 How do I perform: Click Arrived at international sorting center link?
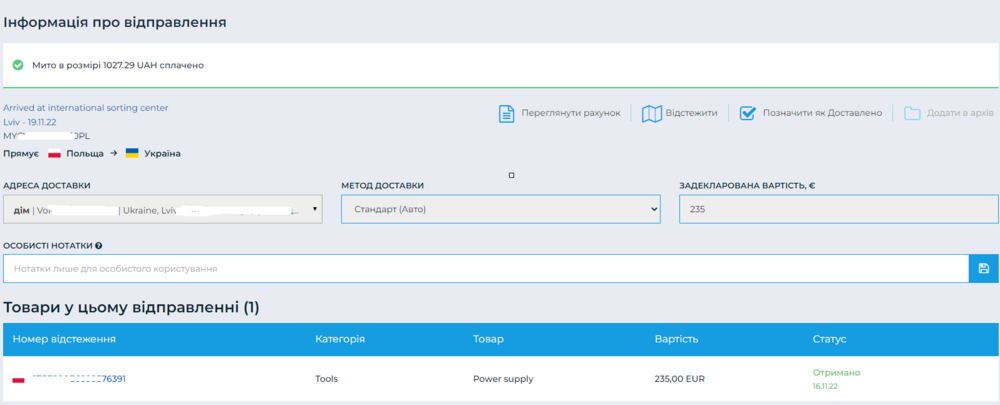coord(86,107)
